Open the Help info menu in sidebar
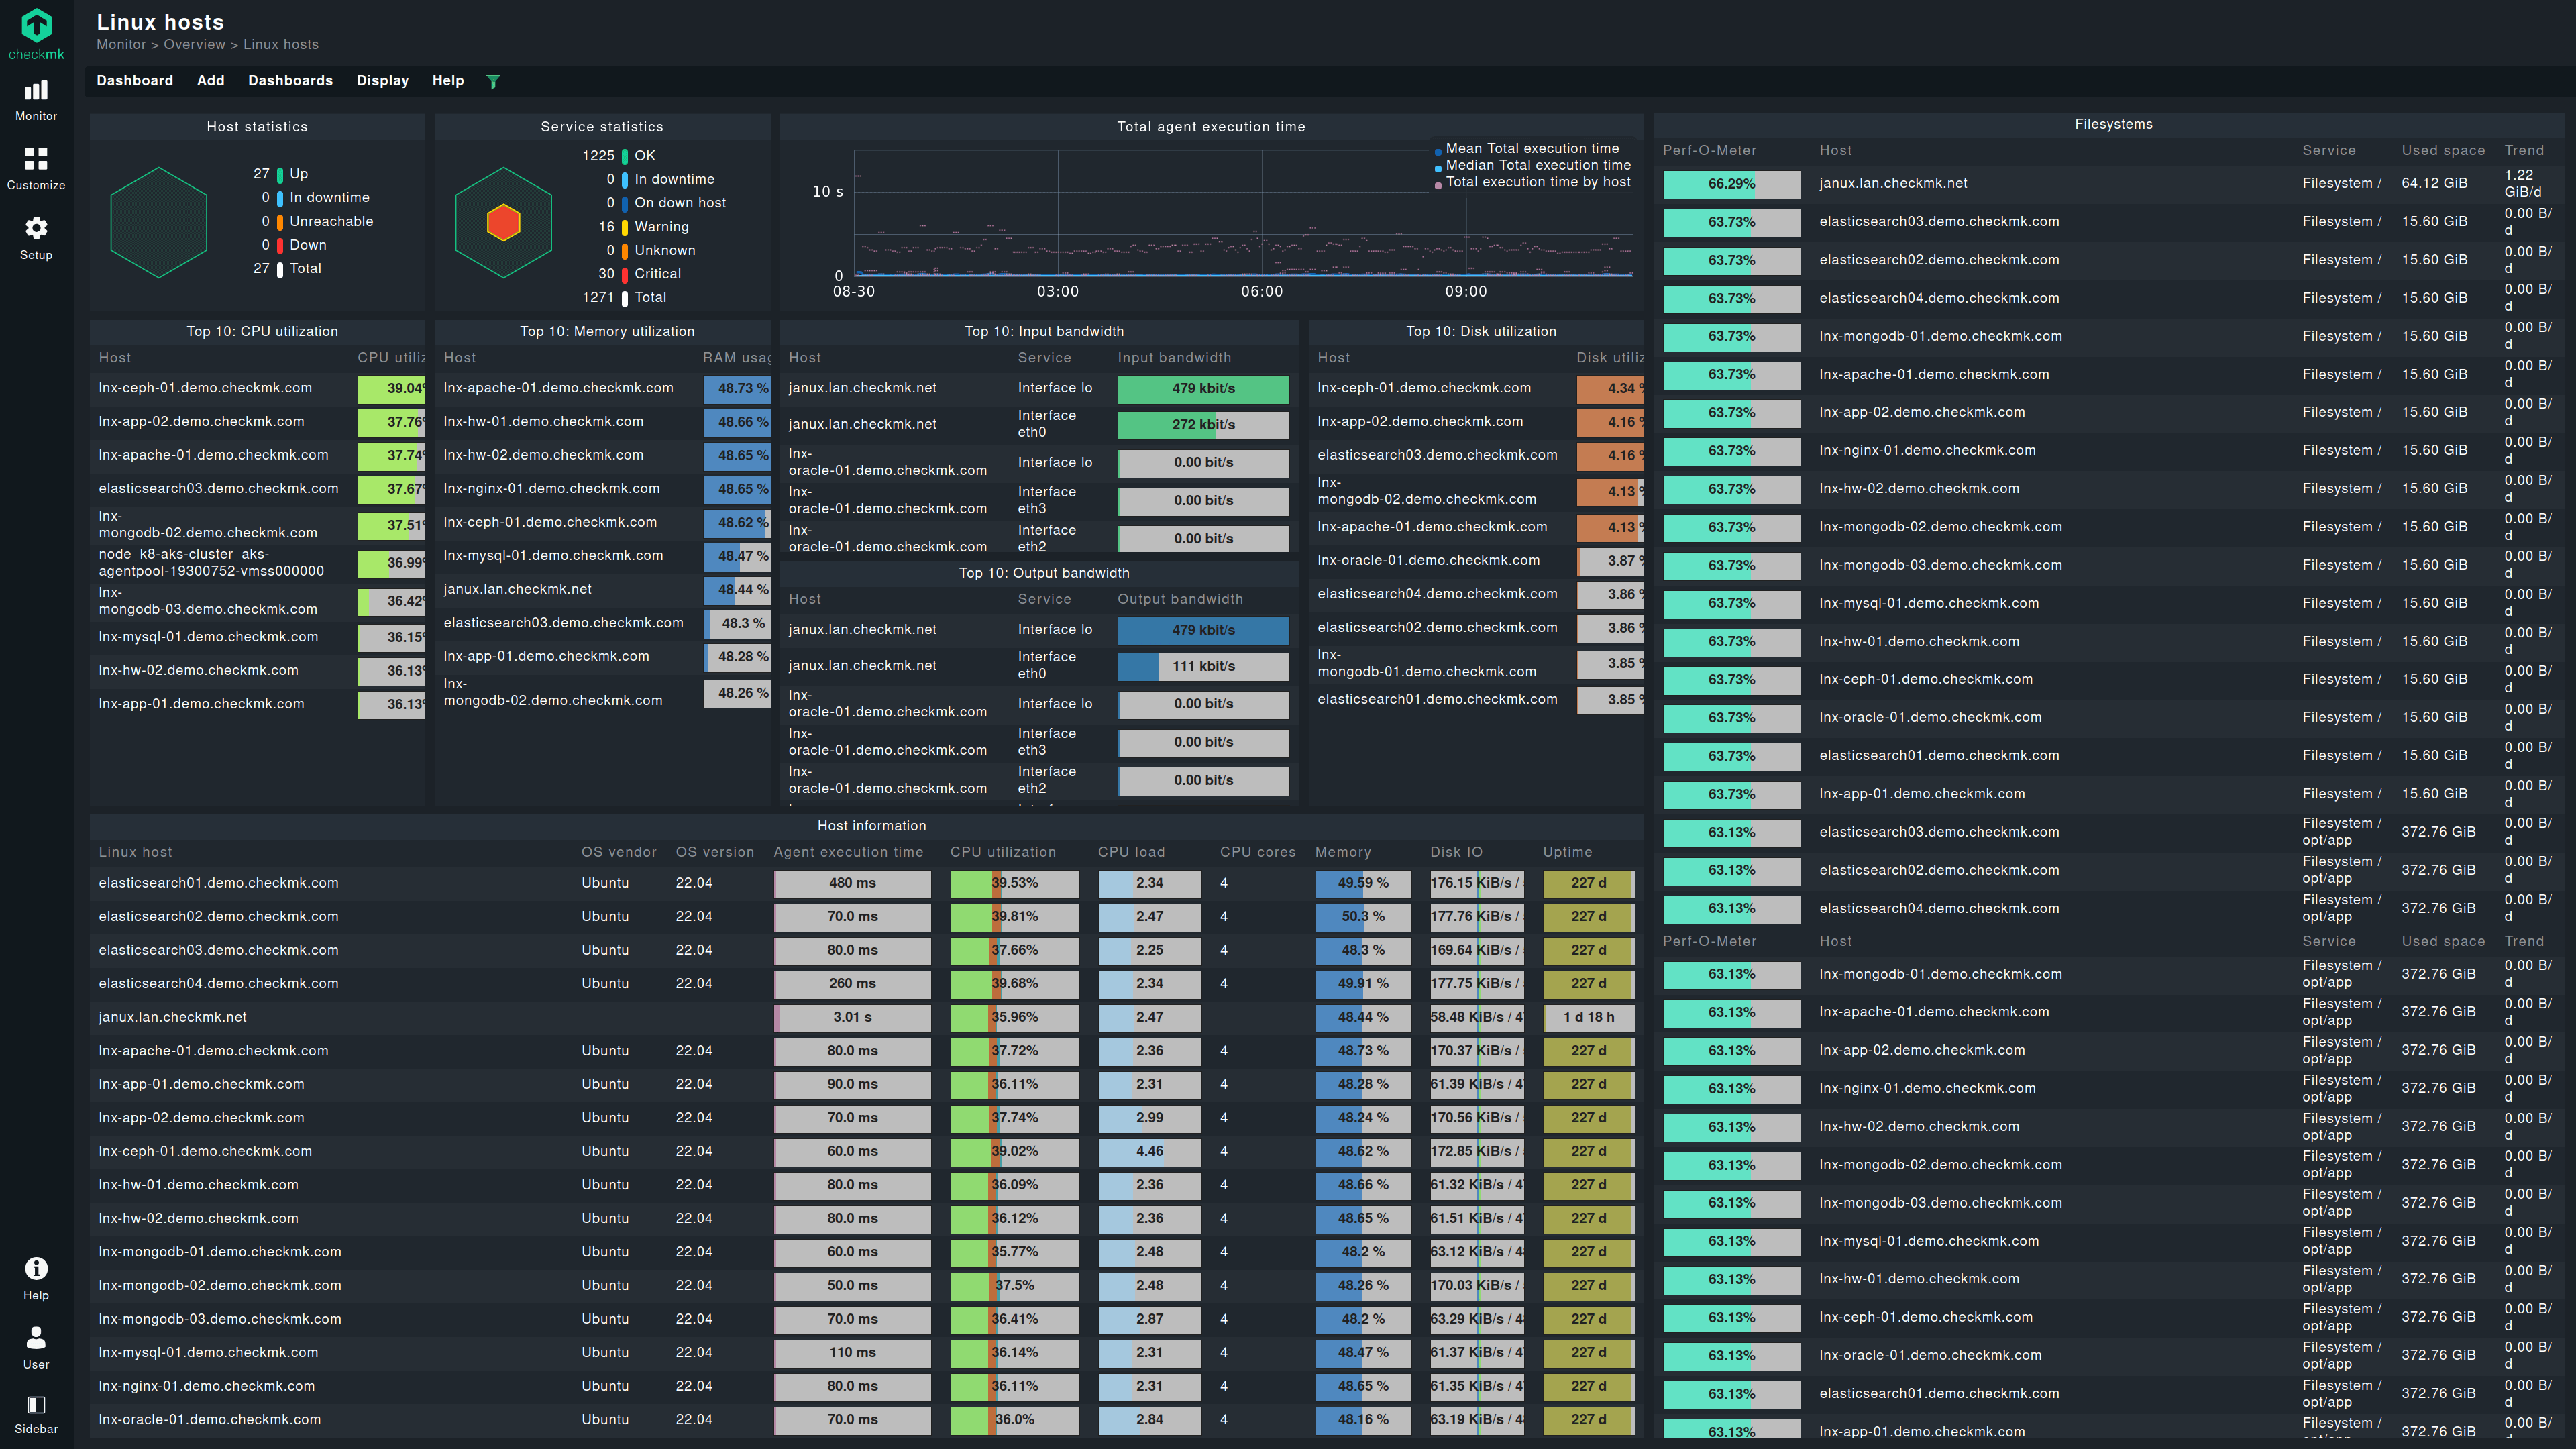This screenshot has width=2576, height=1449. [36, 1279]
